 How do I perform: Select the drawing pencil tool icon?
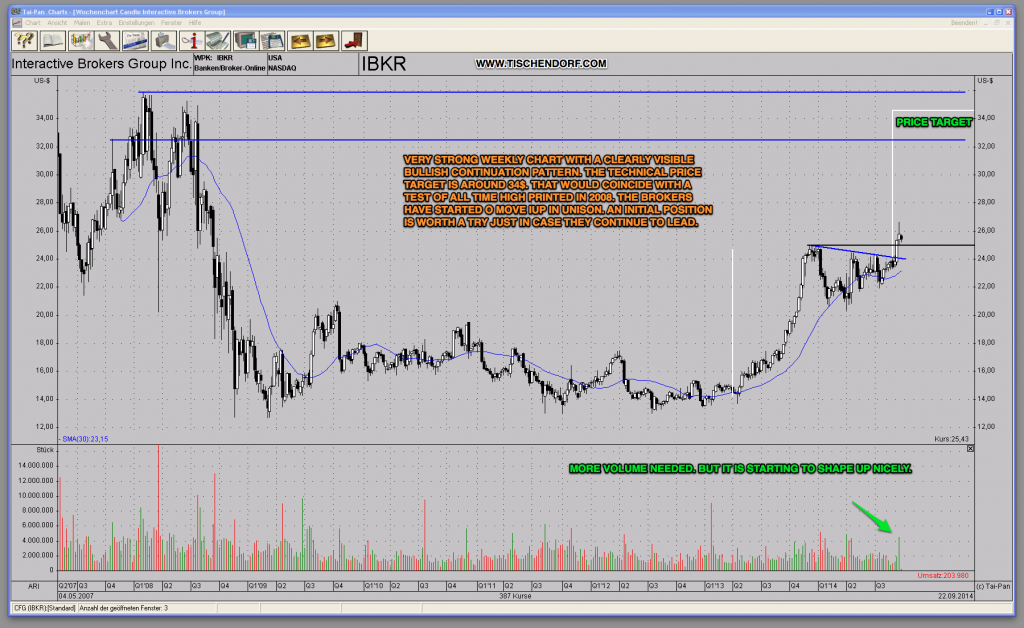pos(217,40)
